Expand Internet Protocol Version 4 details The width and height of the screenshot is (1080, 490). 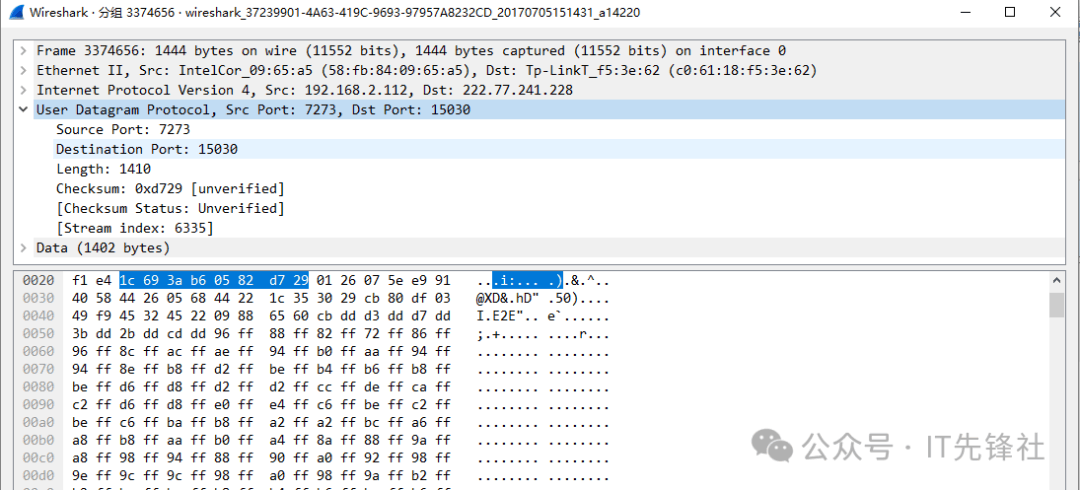coord(24,90)
